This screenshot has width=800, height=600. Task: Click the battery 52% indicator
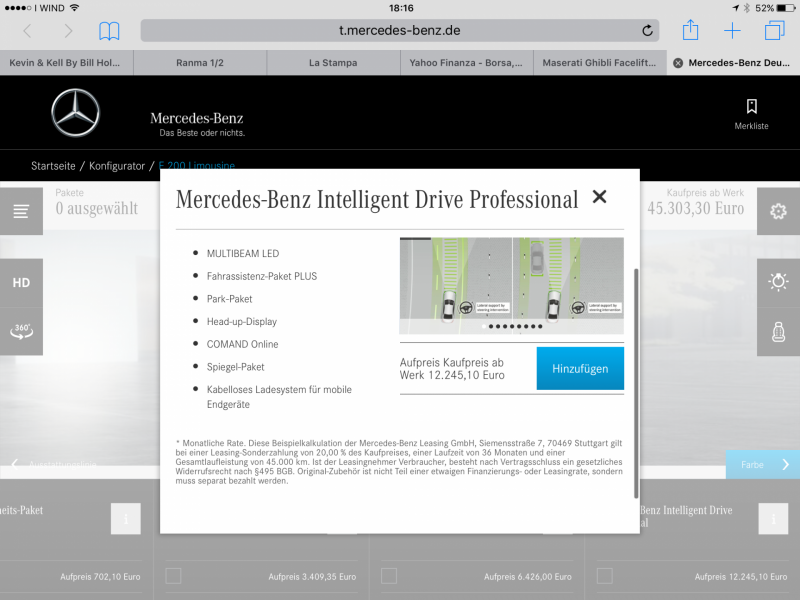point(774,8)
